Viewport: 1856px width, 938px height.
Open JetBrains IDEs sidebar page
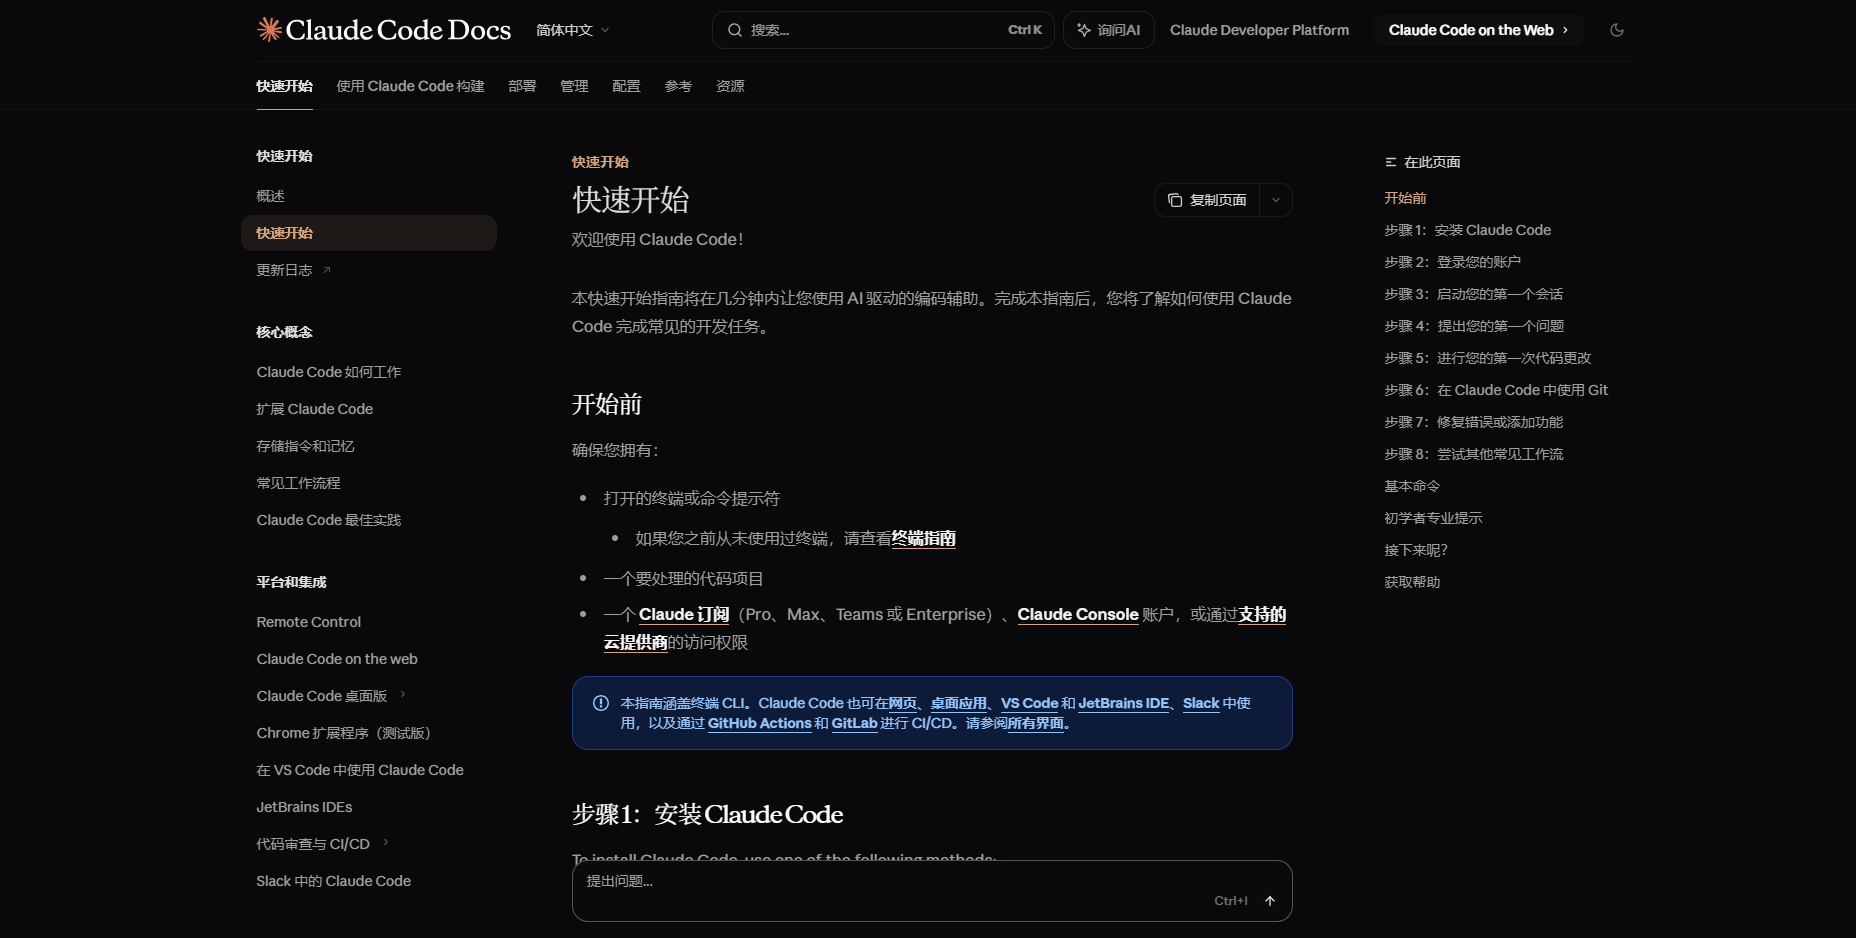(x=369, y=807)
